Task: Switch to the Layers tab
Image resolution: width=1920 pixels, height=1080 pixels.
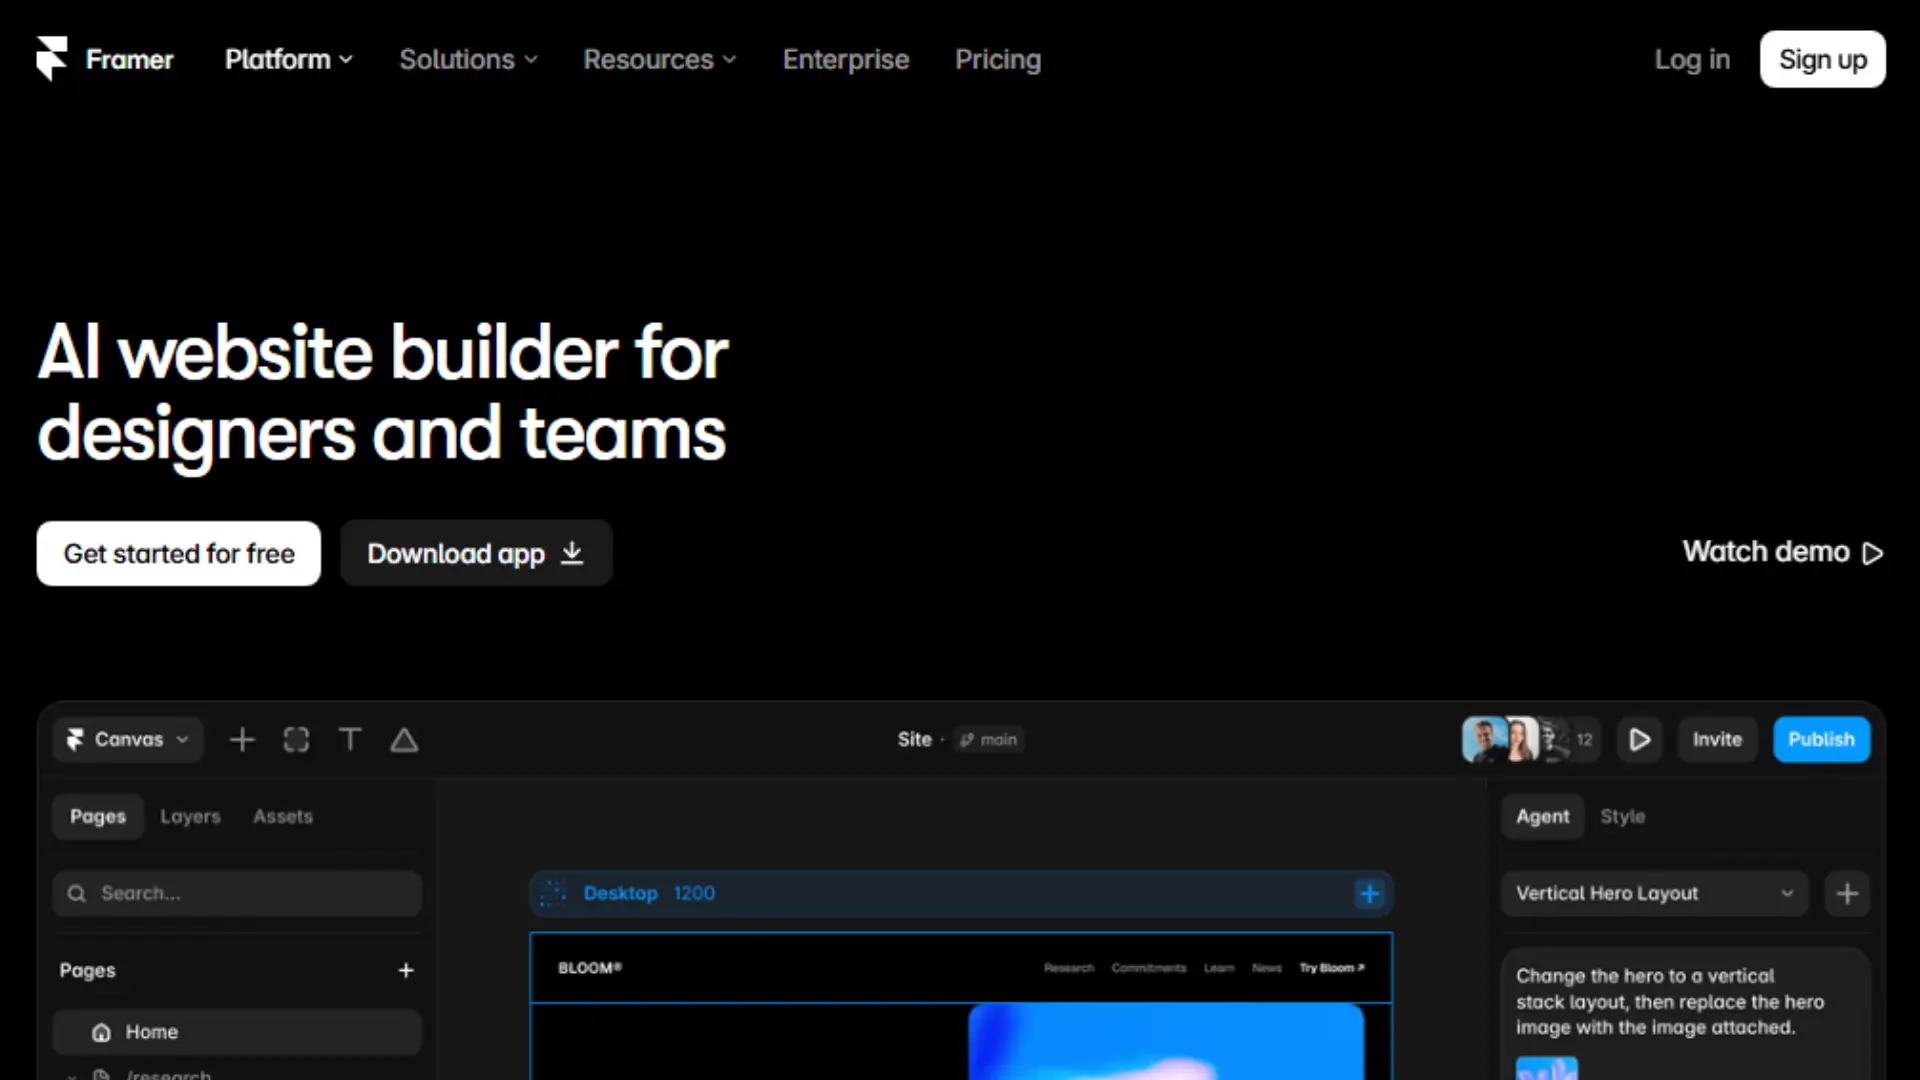Action: tap(190, 817)
